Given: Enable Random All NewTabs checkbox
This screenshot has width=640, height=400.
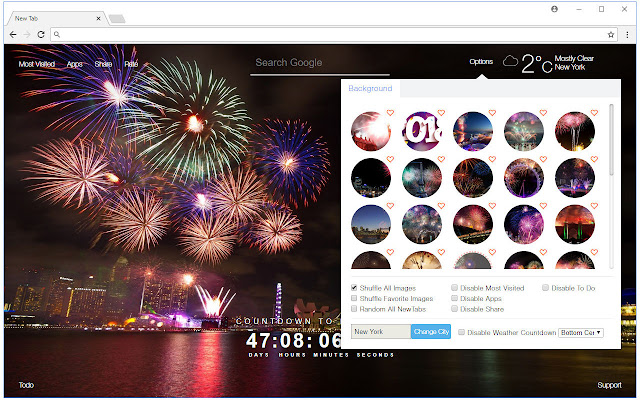Looking at the screenshot, I should (x=354, y=309).
